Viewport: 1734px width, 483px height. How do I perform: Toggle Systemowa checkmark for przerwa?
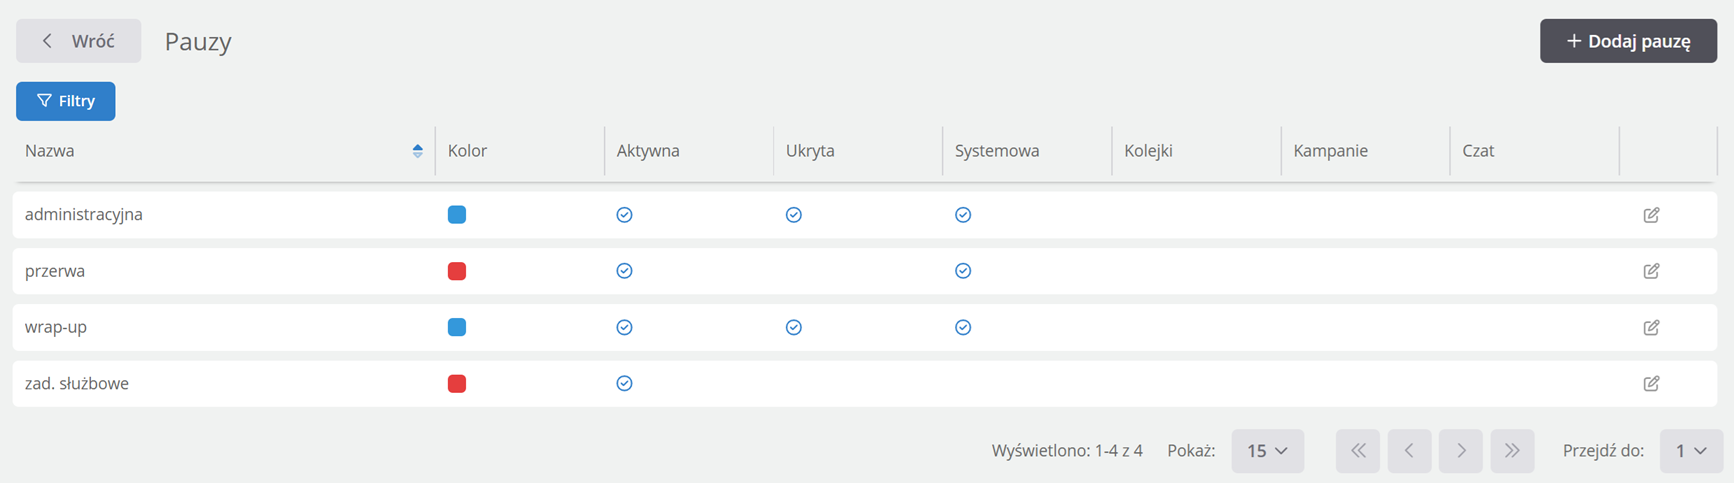963,271
